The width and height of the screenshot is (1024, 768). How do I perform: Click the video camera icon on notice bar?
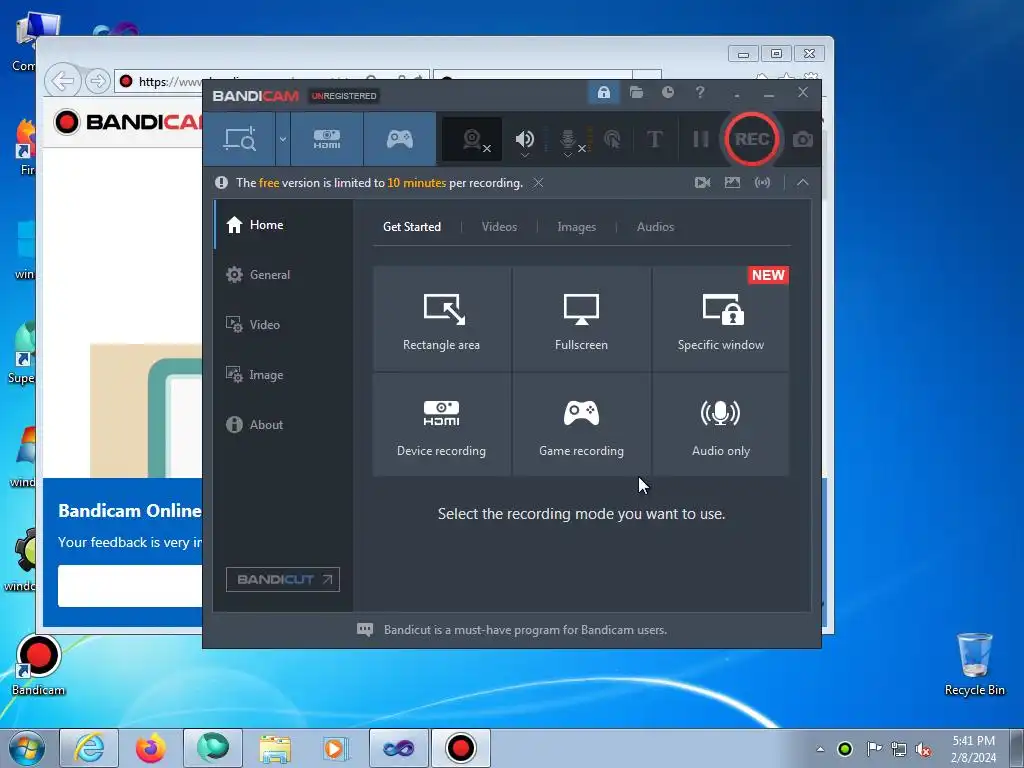[x=703, y=183]
